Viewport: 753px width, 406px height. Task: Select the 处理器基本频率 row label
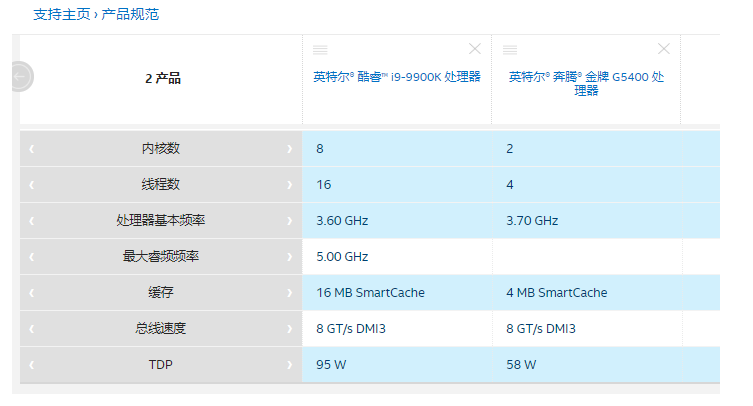click(x=161, y=221)
